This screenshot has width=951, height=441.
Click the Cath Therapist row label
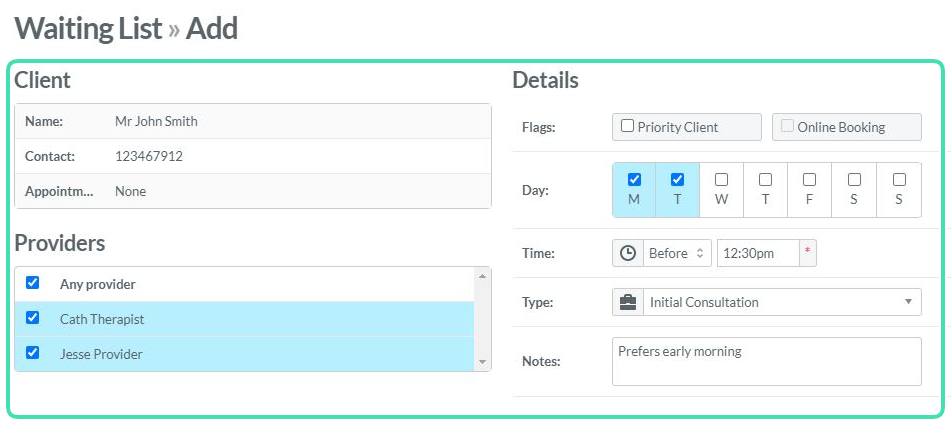coord(102,319)
